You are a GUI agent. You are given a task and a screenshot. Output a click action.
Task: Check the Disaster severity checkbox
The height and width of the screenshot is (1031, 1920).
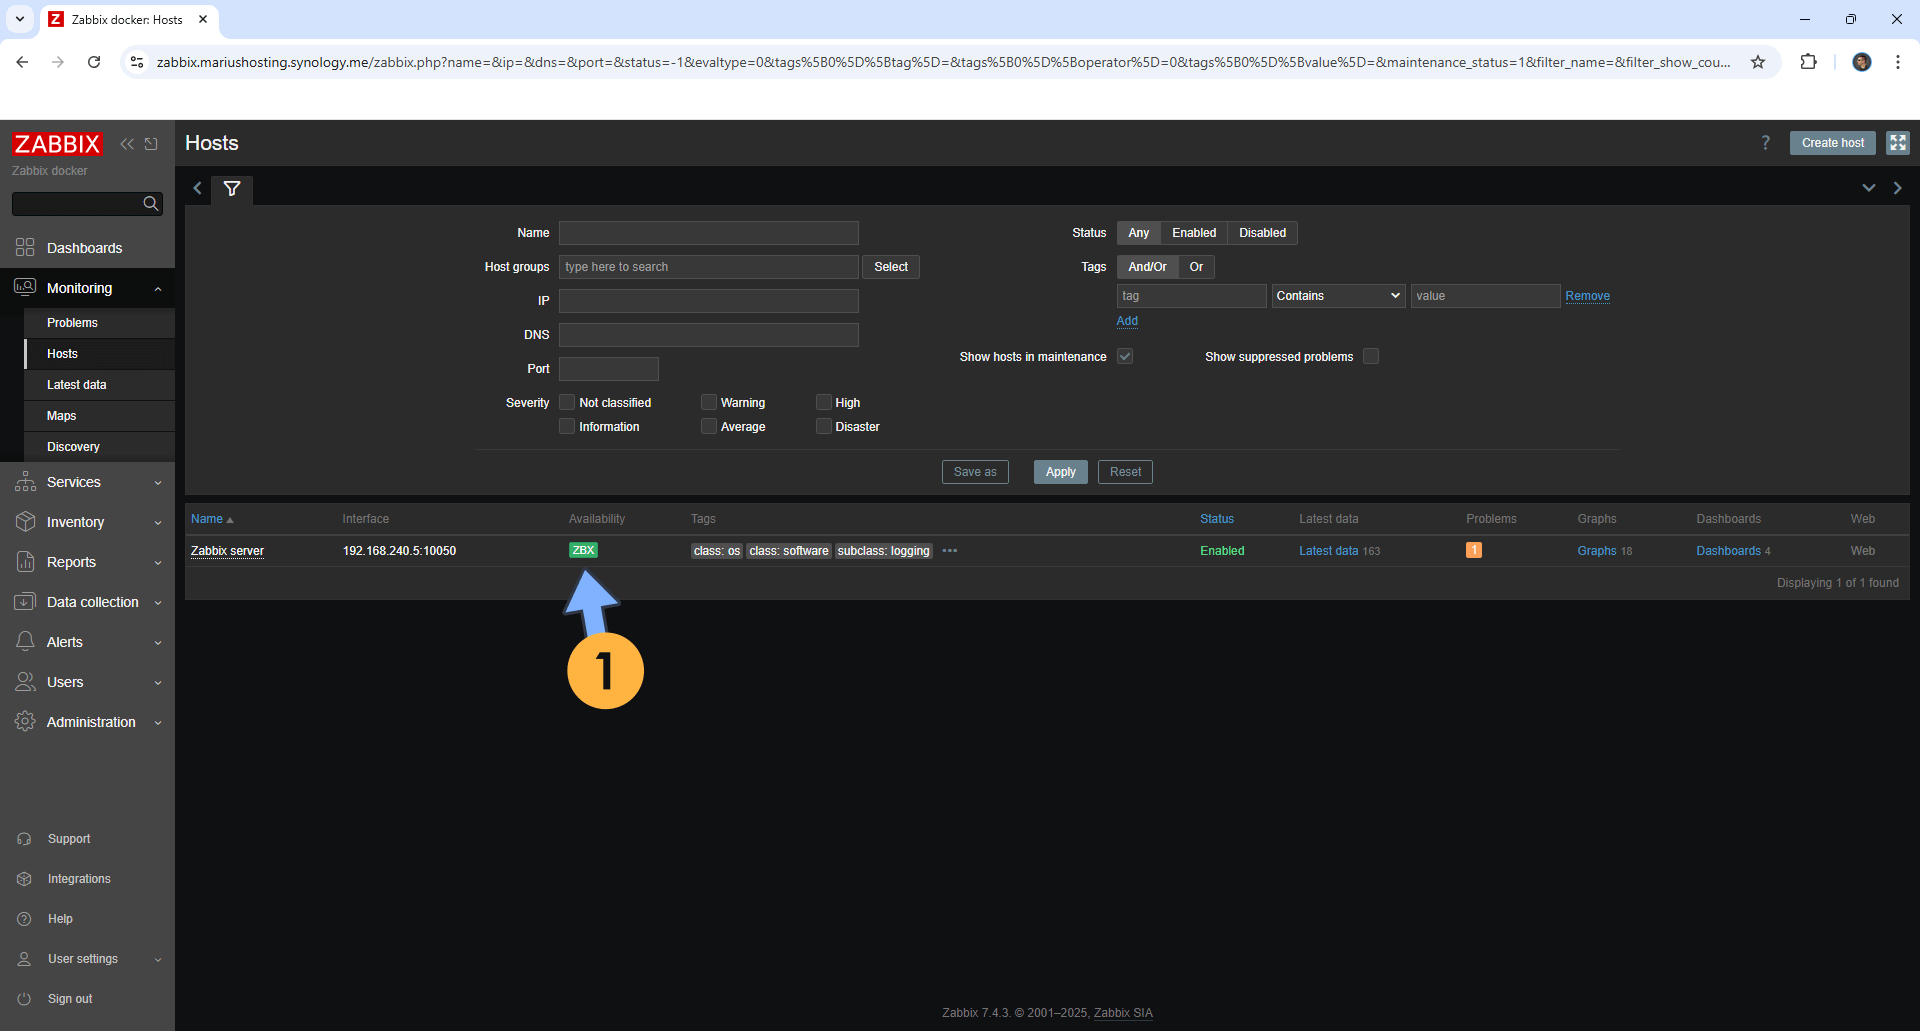[824, 427]
